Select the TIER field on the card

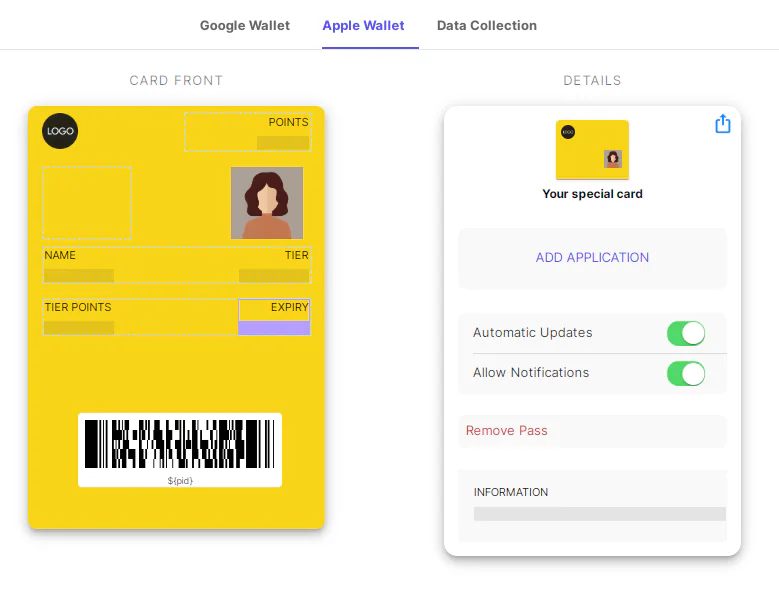(274, 265)
